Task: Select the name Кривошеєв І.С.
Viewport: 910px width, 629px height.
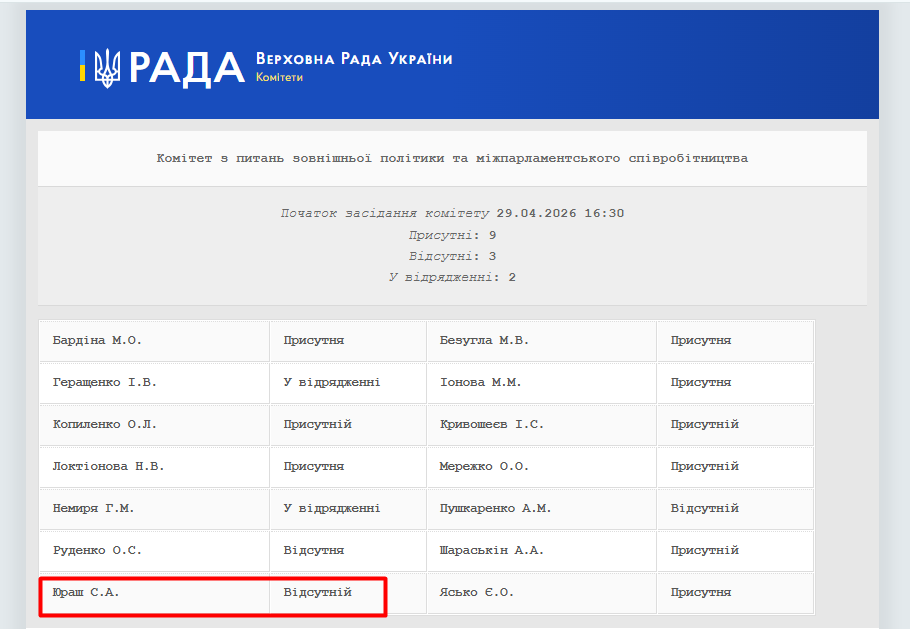Action: 492,424
